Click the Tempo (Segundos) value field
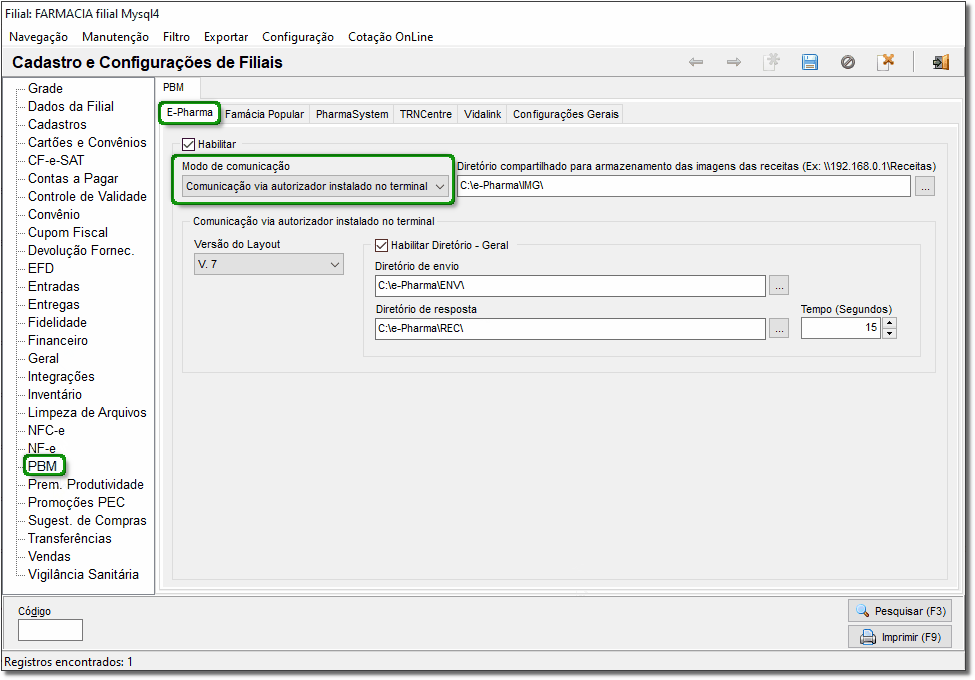The height and width of the screenshot is (680, 975). [841, 328]
